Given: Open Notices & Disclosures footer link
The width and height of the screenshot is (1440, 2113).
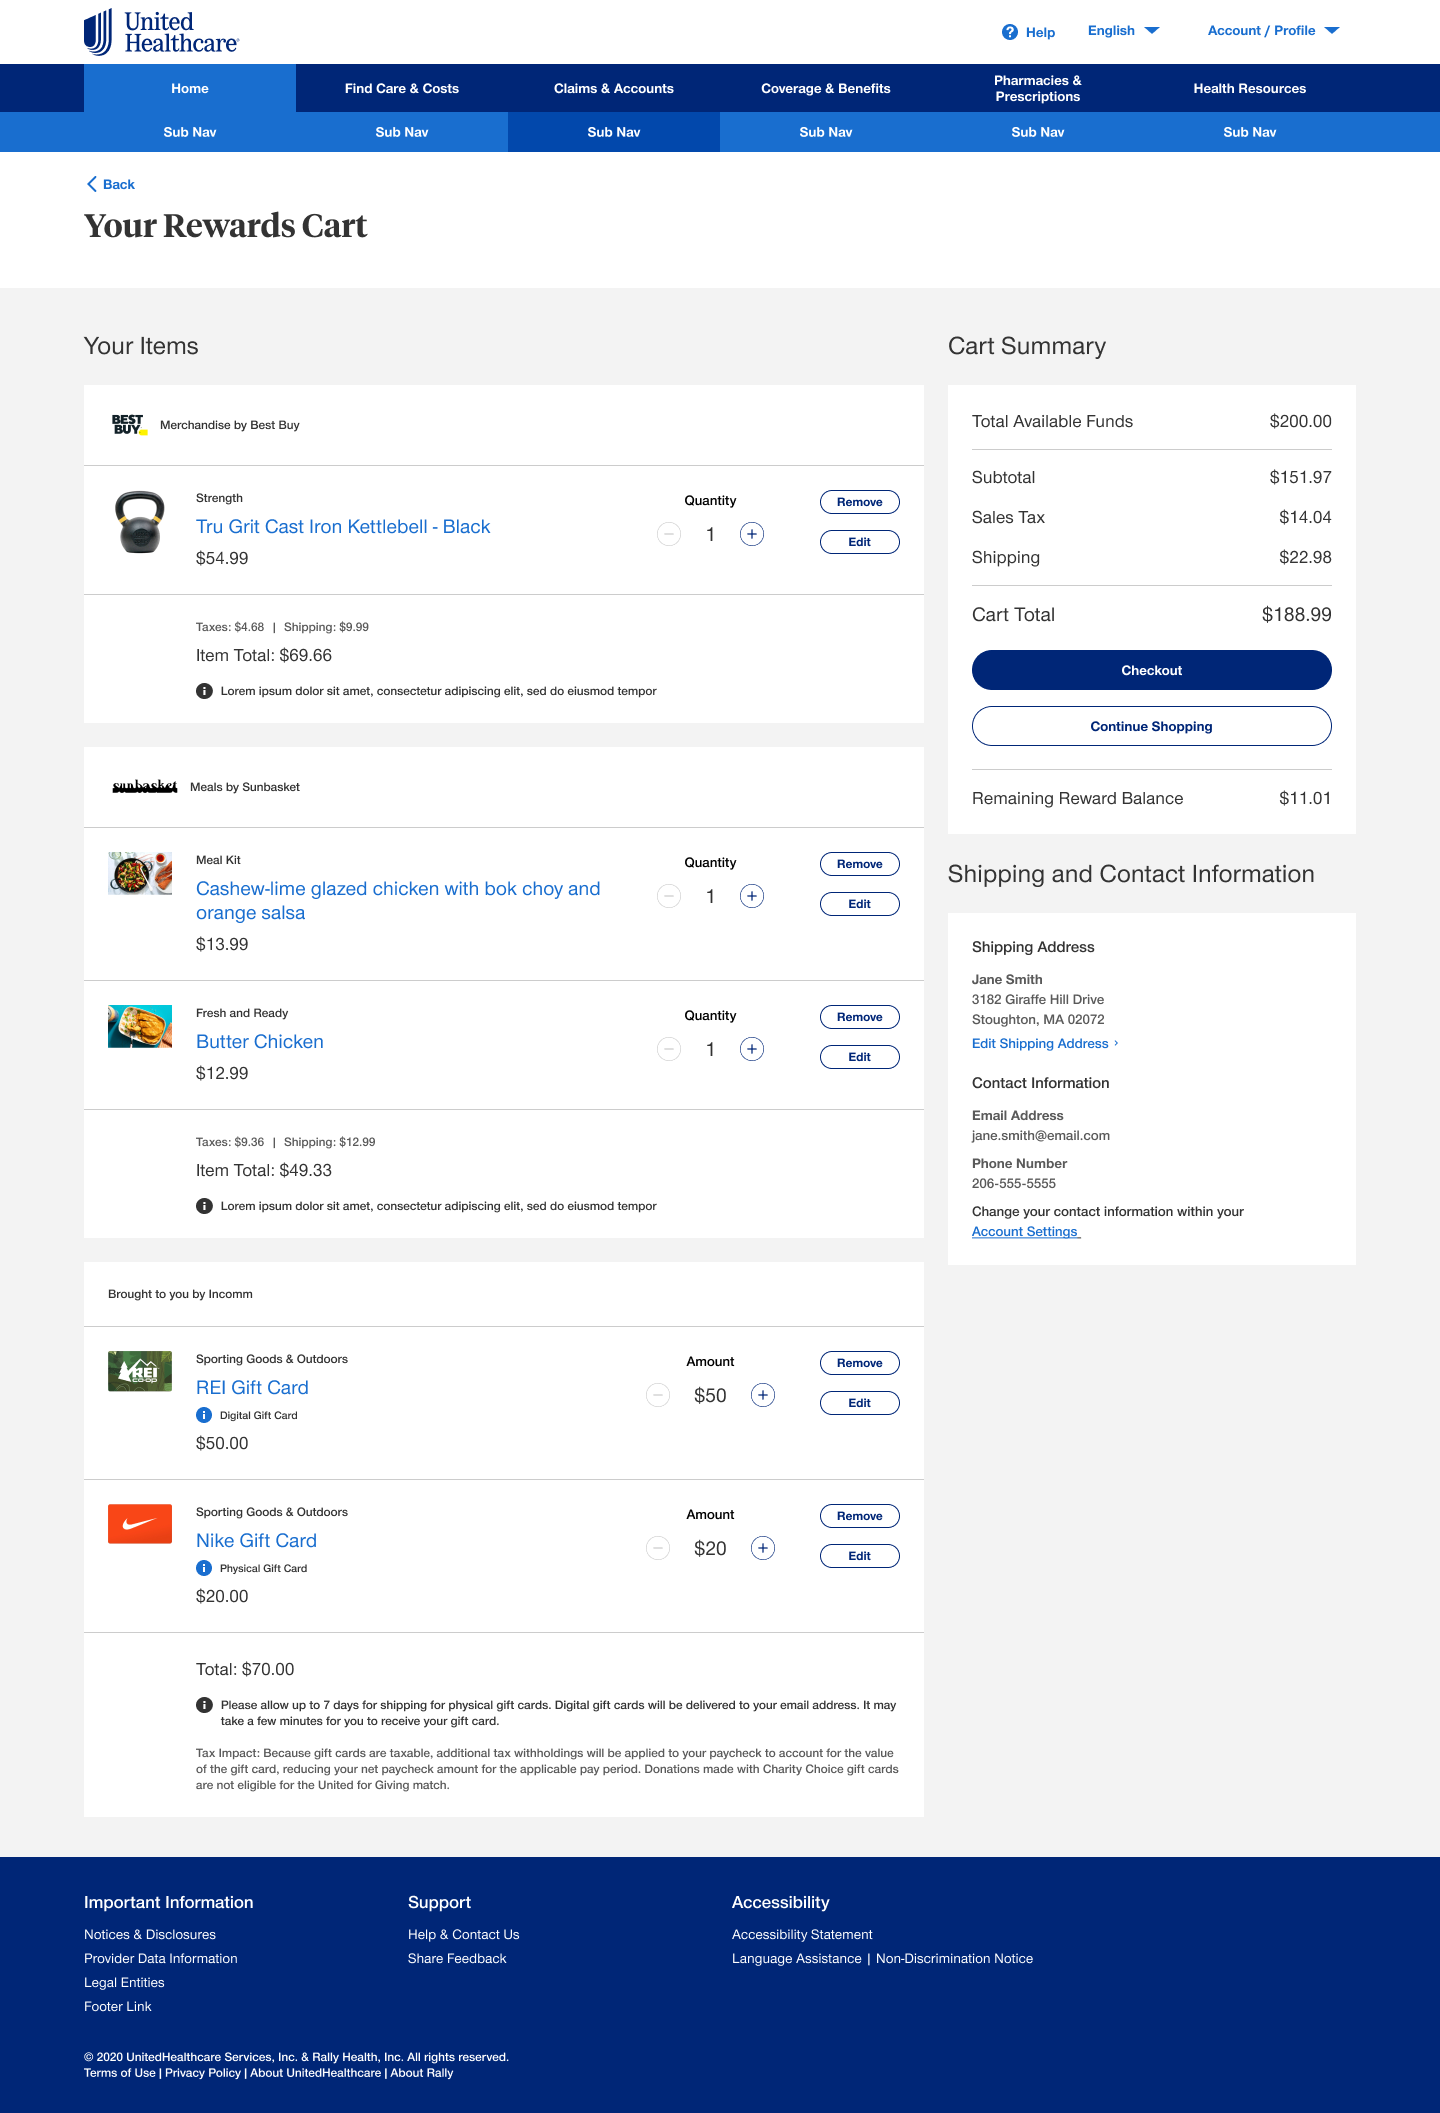Looking at the screenshot, I should [150, 1935].
